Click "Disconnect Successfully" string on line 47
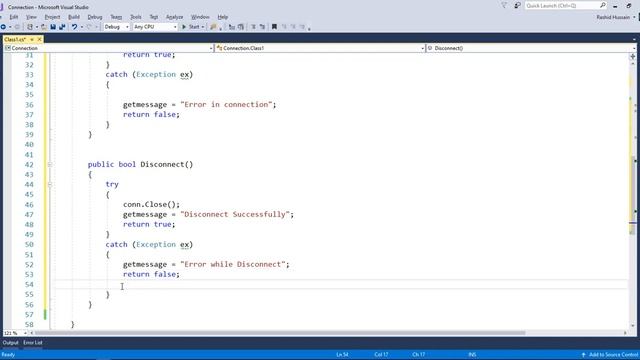Screen dimensions: 640x360 [235, 214]
